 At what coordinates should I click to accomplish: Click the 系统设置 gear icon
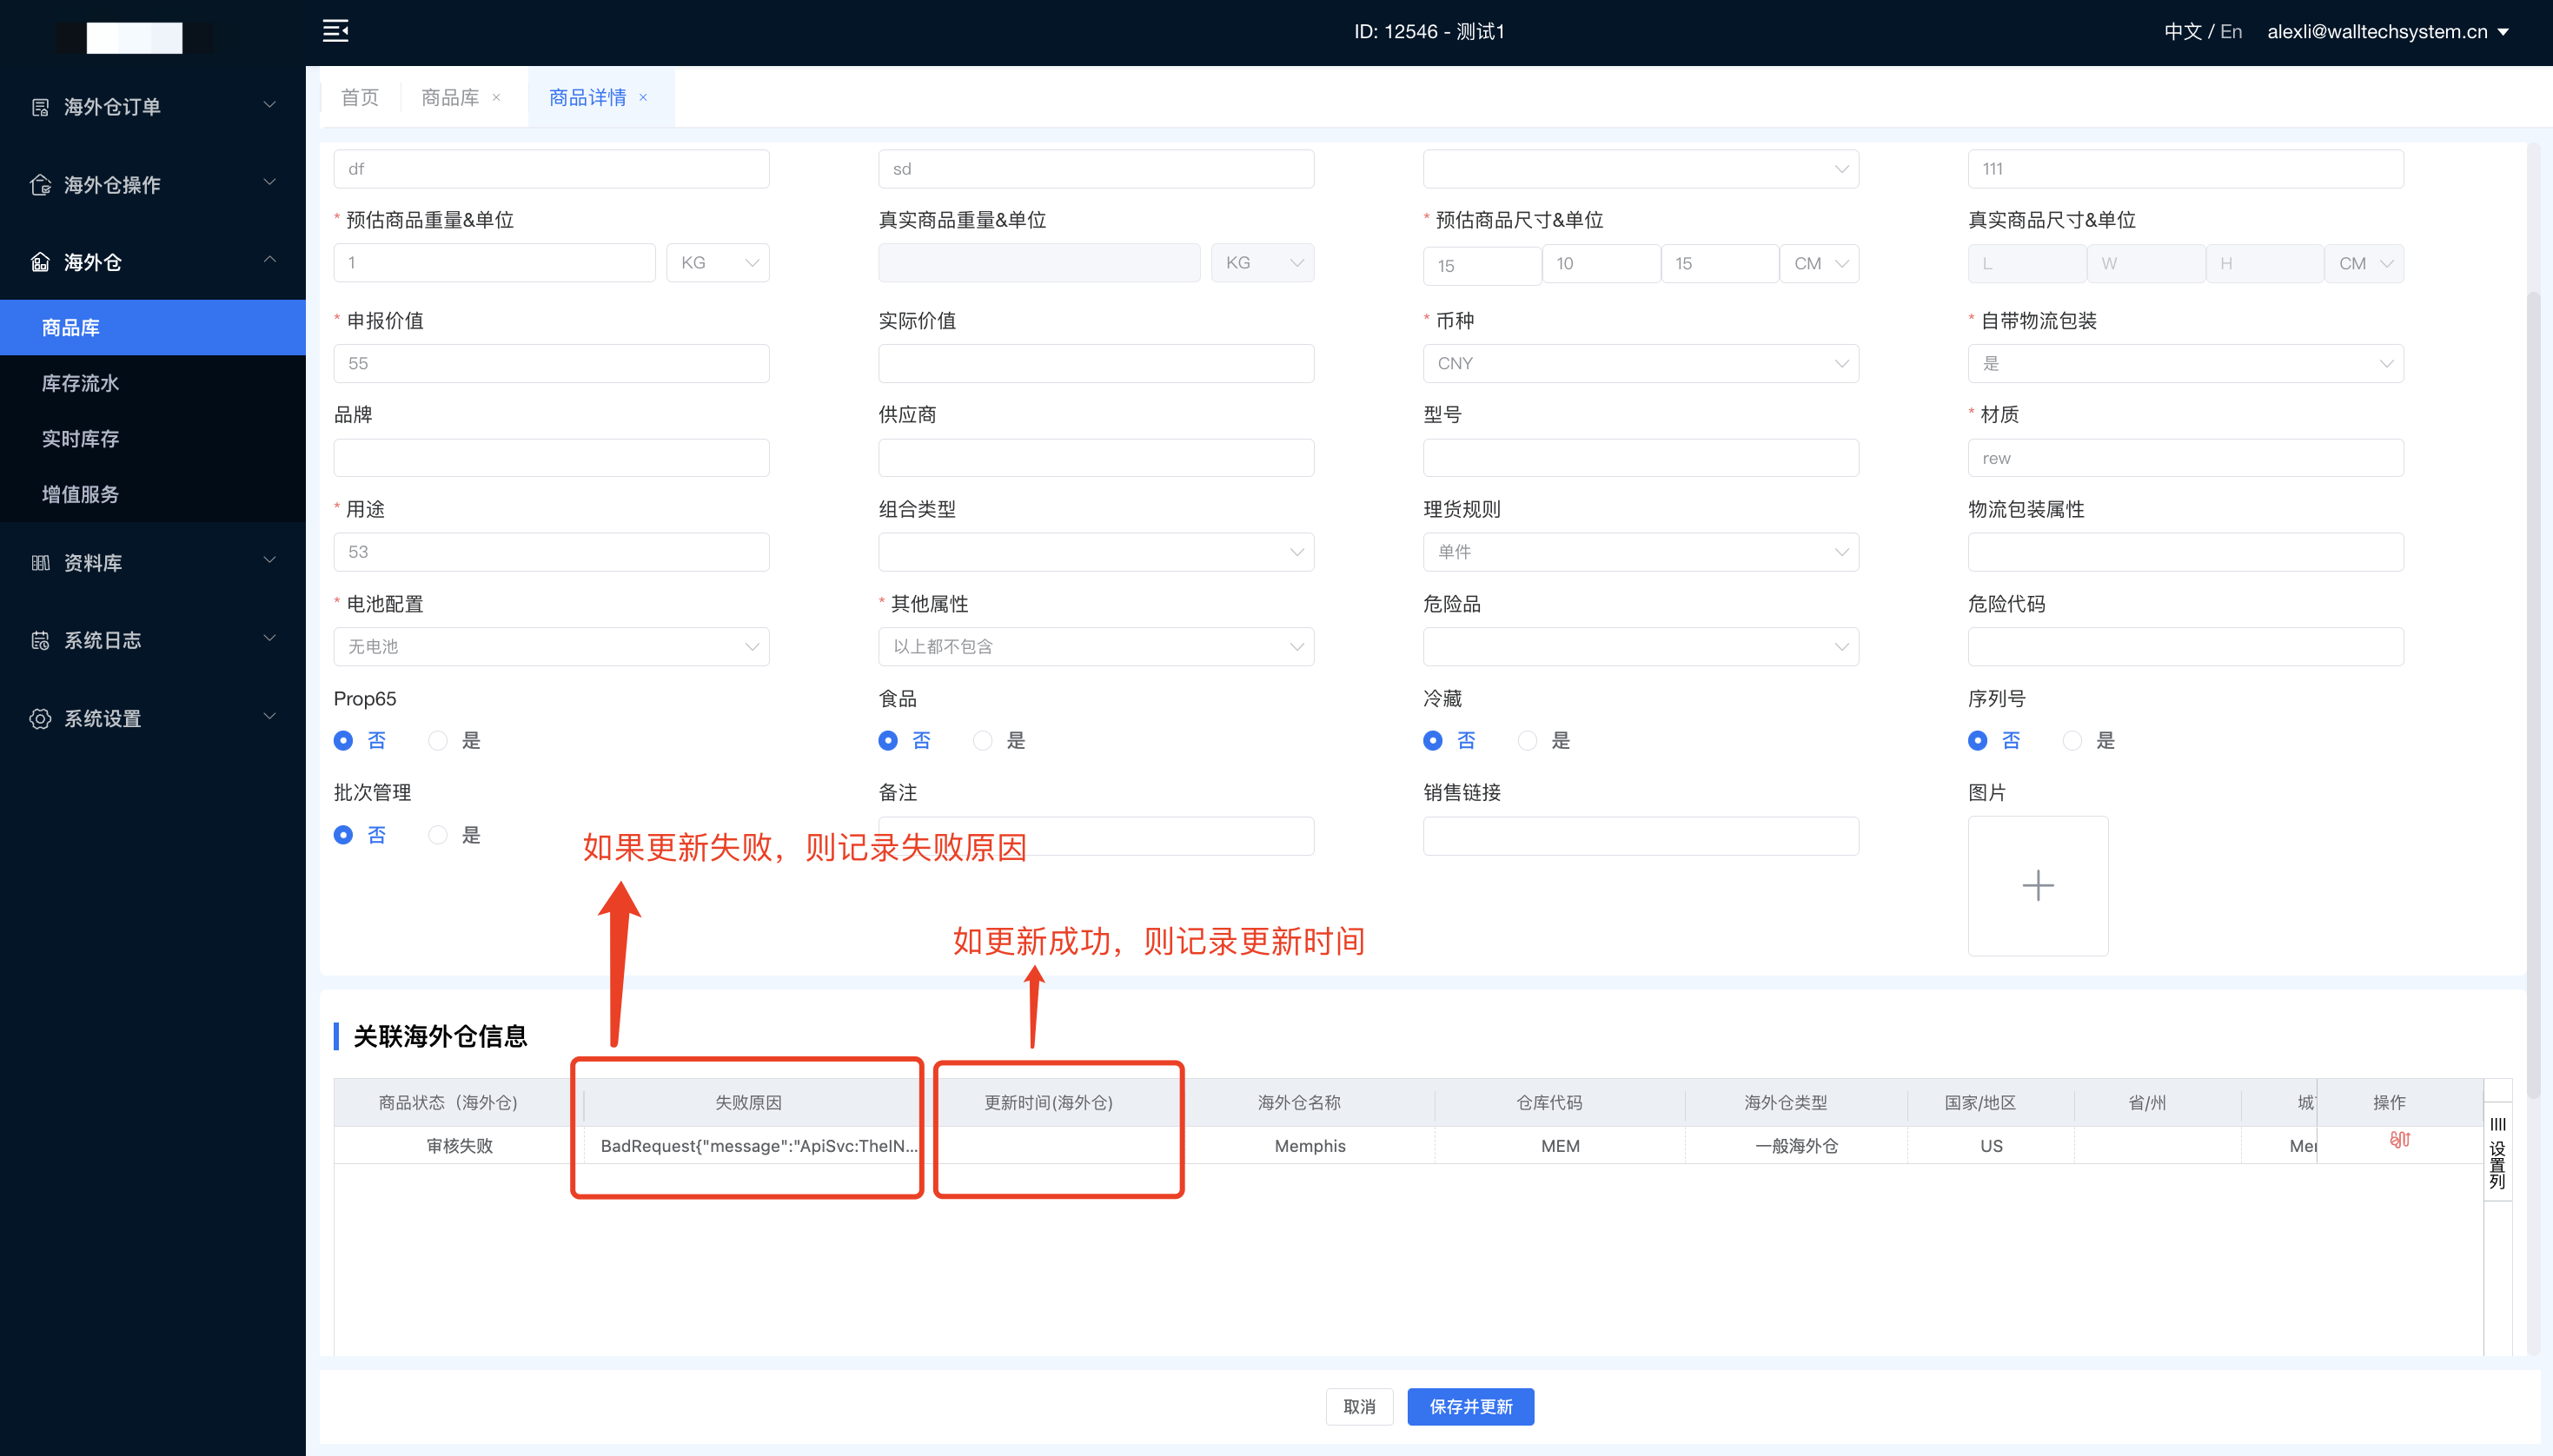point(40,718)
